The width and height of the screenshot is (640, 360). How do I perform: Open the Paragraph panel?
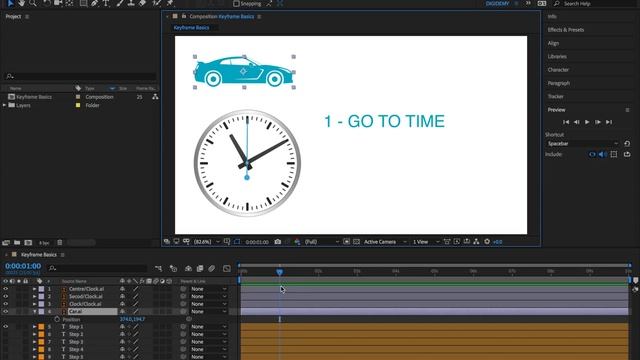pyautogui.click(x=559, y=83)
